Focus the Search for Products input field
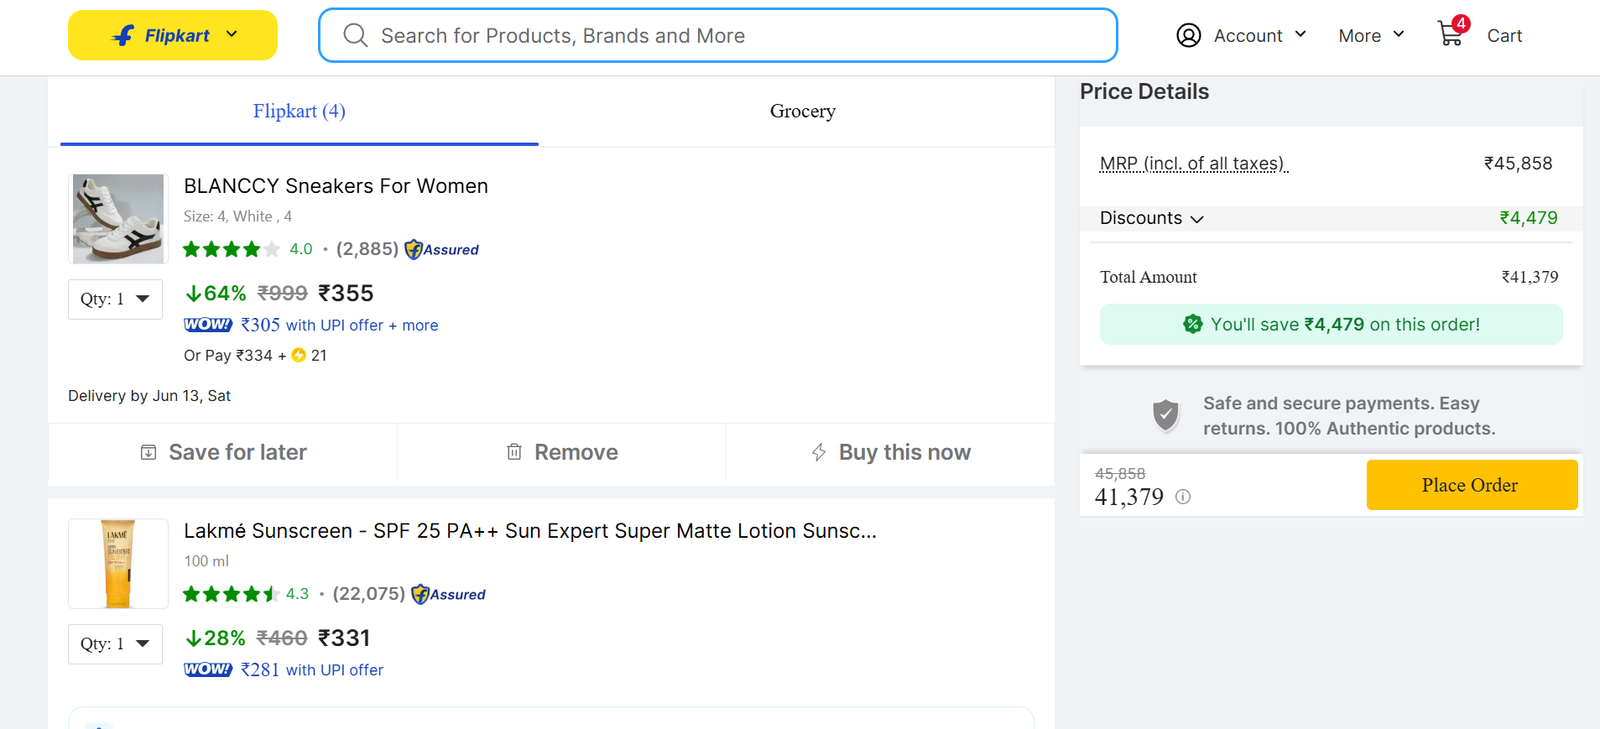The height and width of the screenshot is (729, 1600). coord(717,36)
